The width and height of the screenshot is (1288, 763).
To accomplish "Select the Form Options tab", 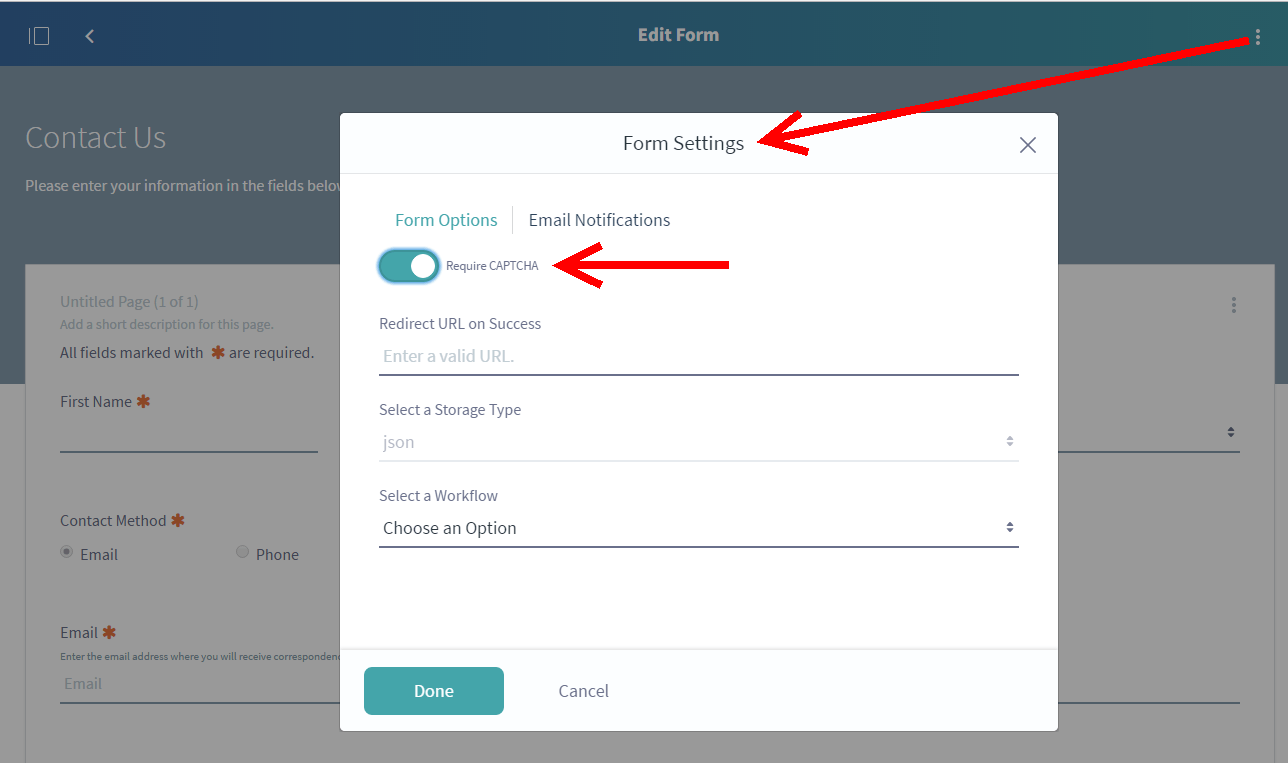I will click(x=446, y=220).
